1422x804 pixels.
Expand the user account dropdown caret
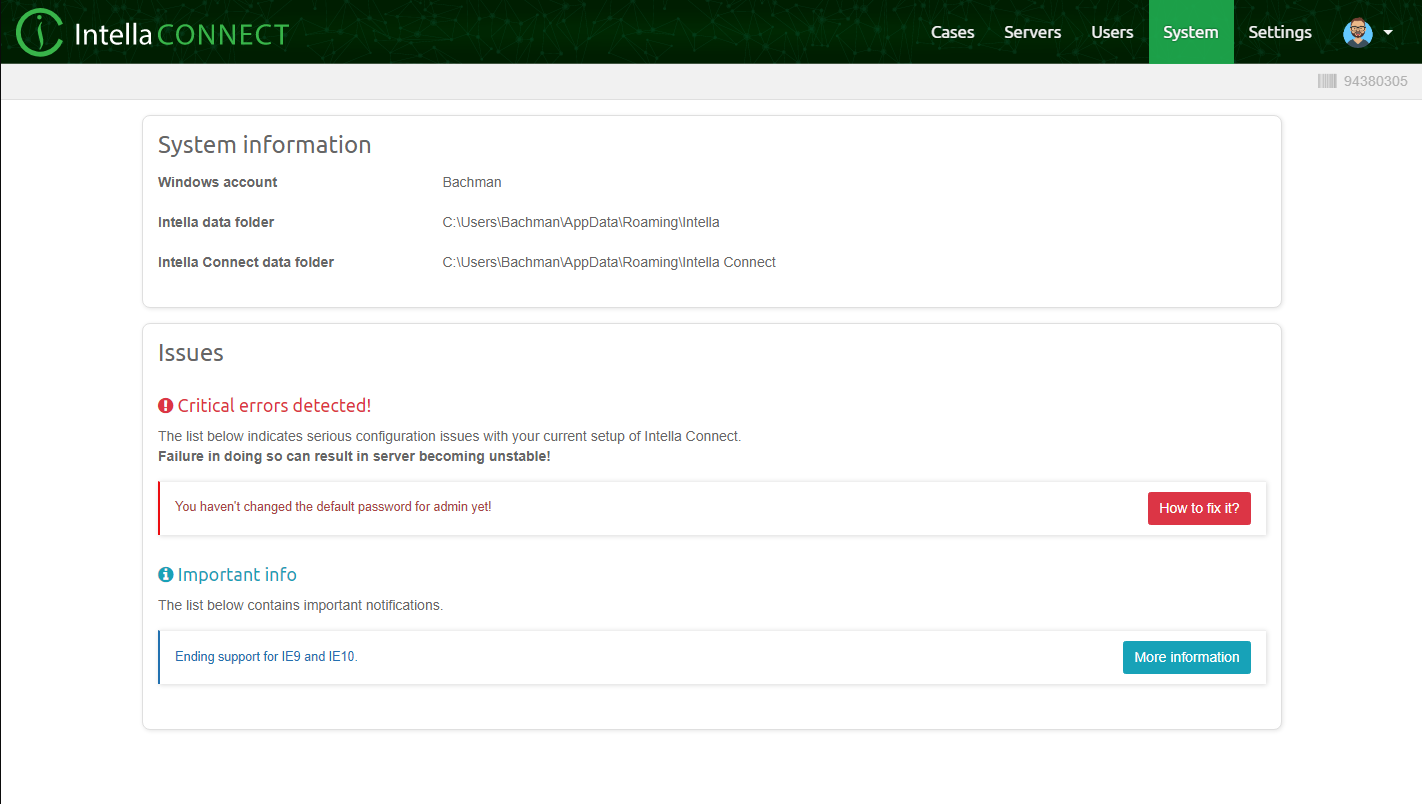[x=1388, y=32]
